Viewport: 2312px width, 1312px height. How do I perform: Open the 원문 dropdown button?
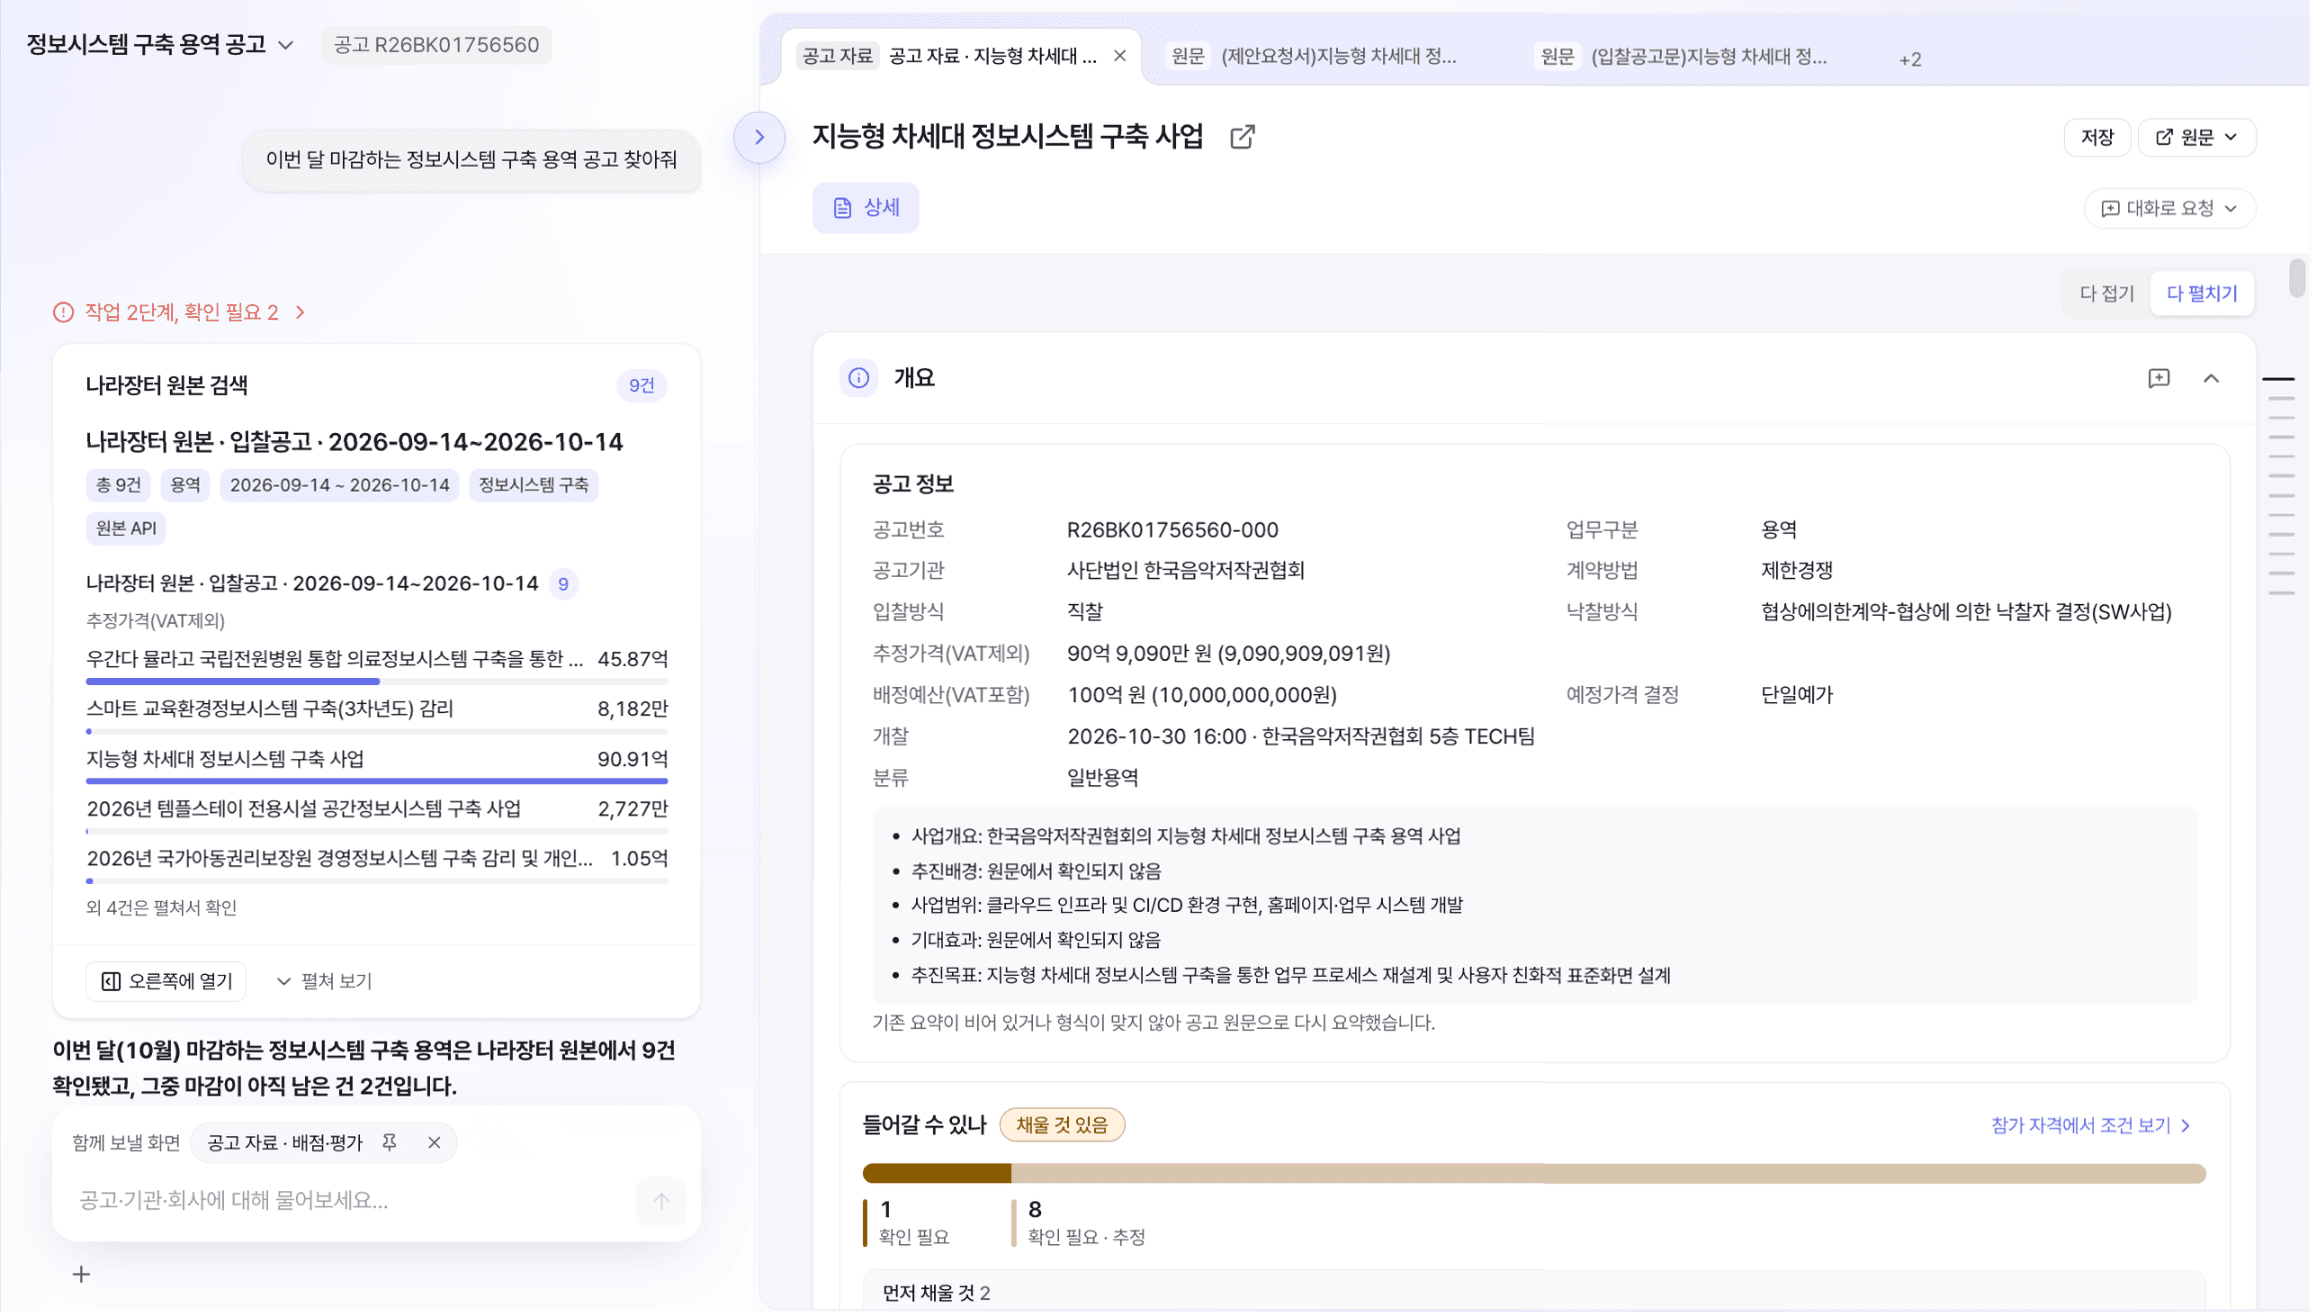click(x=2196, y=137)
